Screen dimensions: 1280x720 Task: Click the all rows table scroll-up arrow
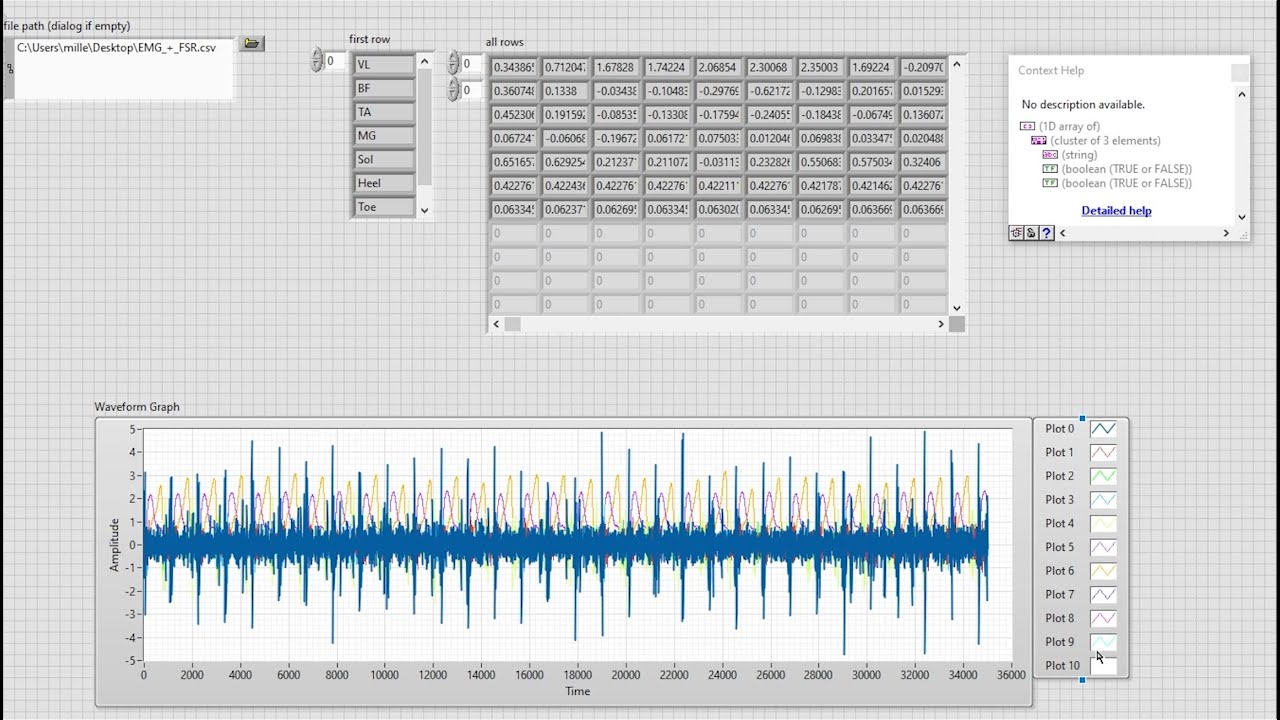pos(956,65)
